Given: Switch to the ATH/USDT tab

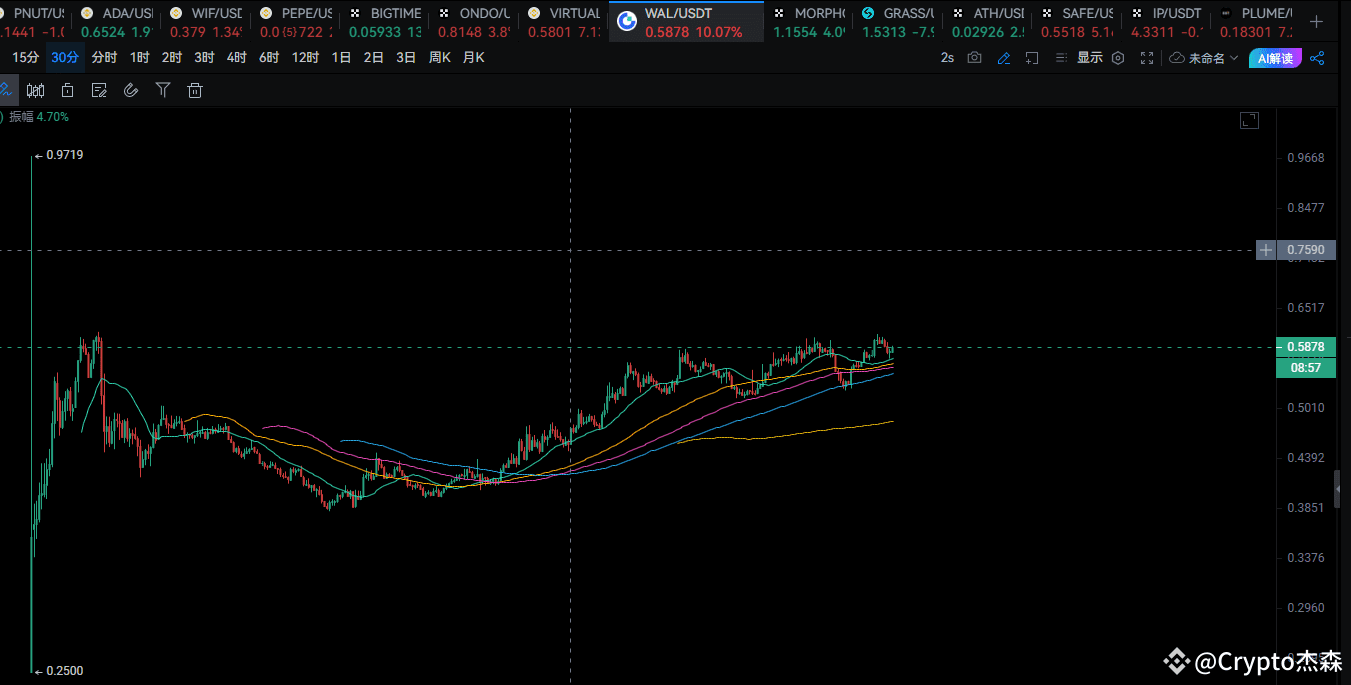Looking at the screenshot, I should point(988,22).
